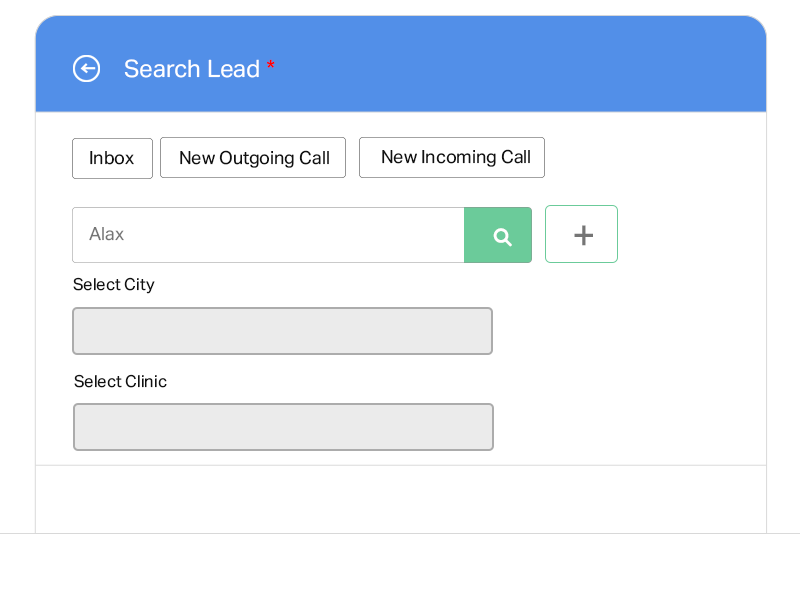Open the Inbox
The height and width of the screenshot is (592, 800).
tap(112, 158)
